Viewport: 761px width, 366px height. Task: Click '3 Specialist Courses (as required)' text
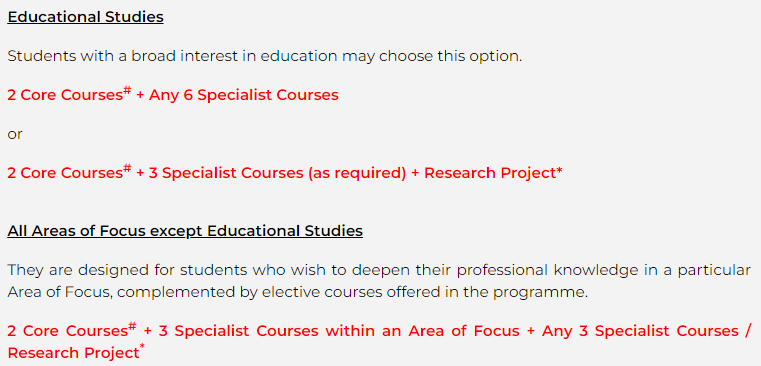click(x=277, y=173)
